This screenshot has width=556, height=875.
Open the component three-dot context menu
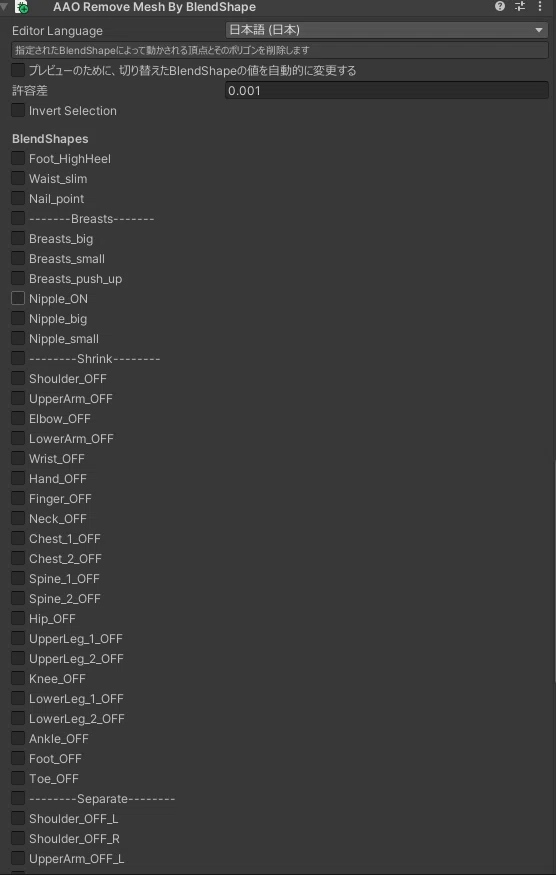tap(539, 7)
